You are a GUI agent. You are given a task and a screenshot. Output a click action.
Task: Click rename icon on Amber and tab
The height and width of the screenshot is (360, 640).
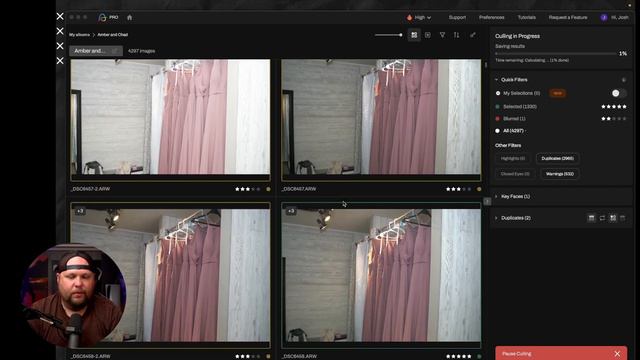coord(115,51)
